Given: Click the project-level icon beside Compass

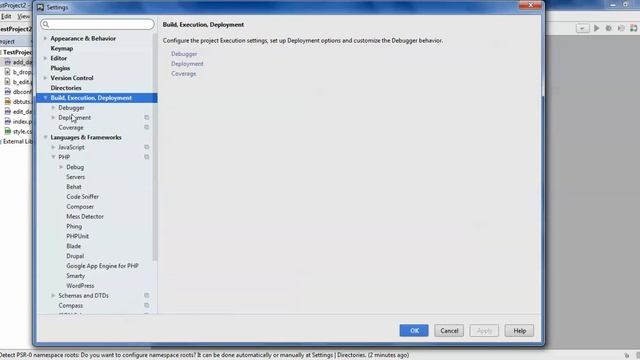Looking at the screenshot, I should pos(147,305).
